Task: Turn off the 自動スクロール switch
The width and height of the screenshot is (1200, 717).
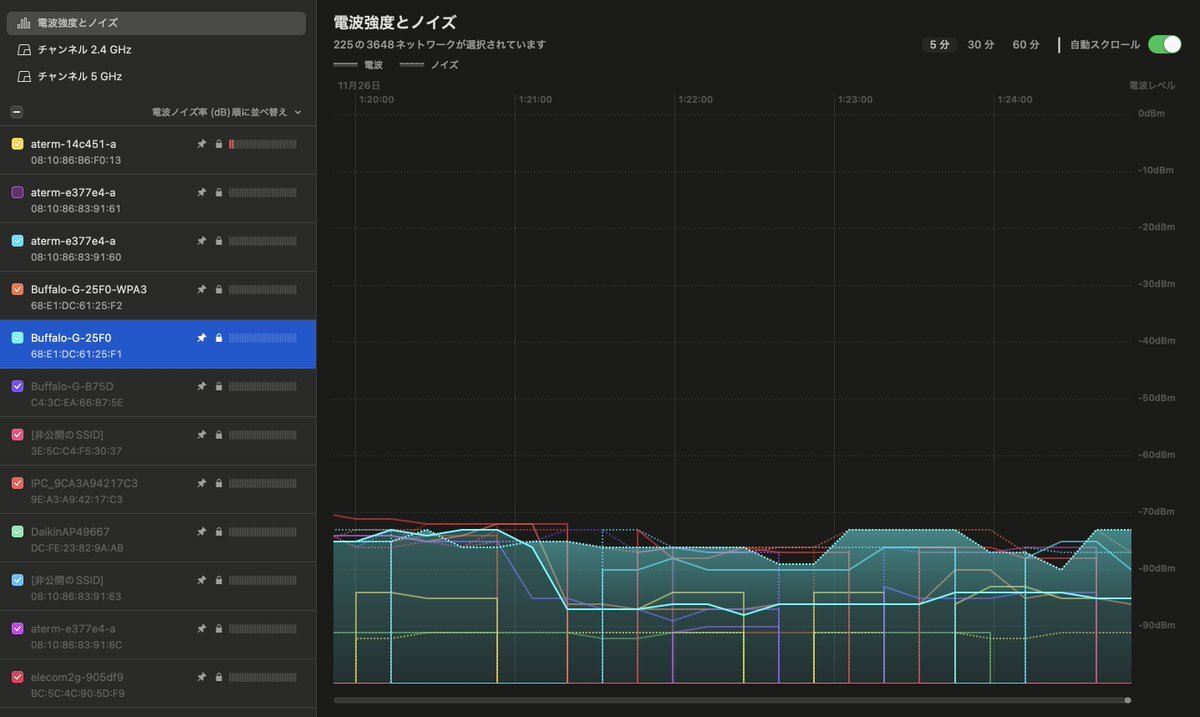Action: tap(1164, 44)
